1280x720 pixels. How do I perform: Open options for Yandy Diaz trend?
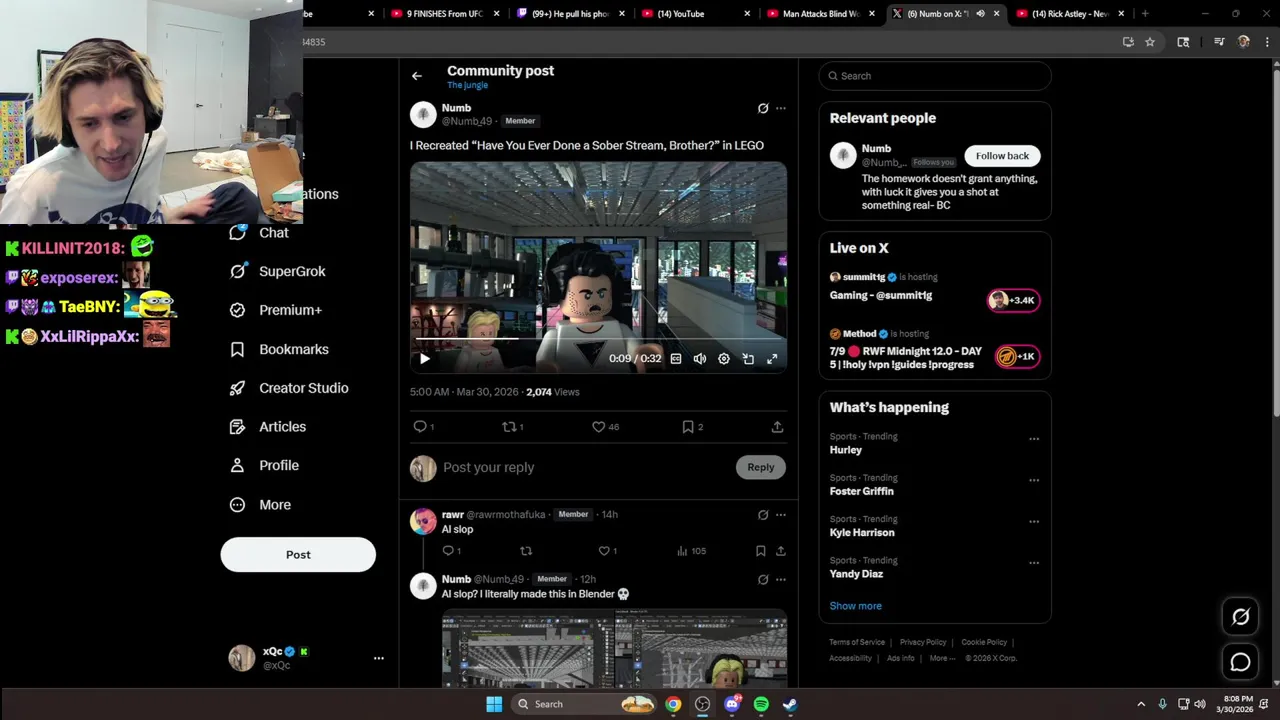pos(1034,563)
